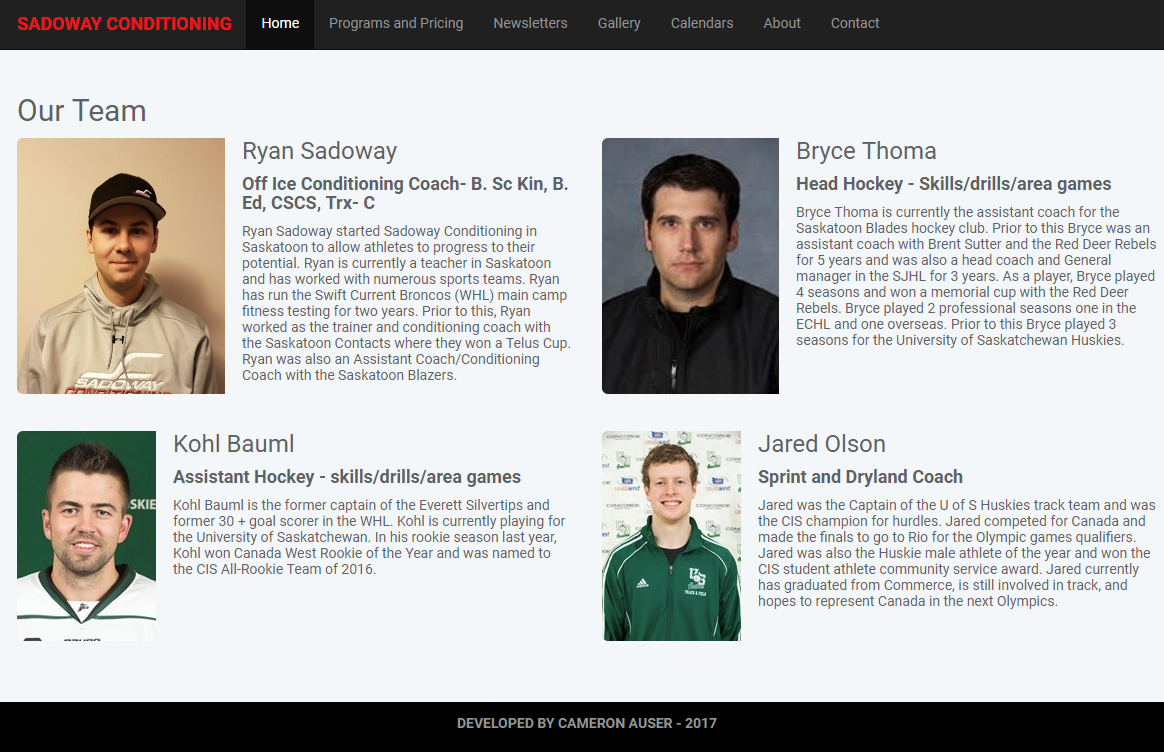The width and height of the screenshot is (1164, 752).
Task: Click the name heading 'Kohl Bauml'
Action: (234, 444)
